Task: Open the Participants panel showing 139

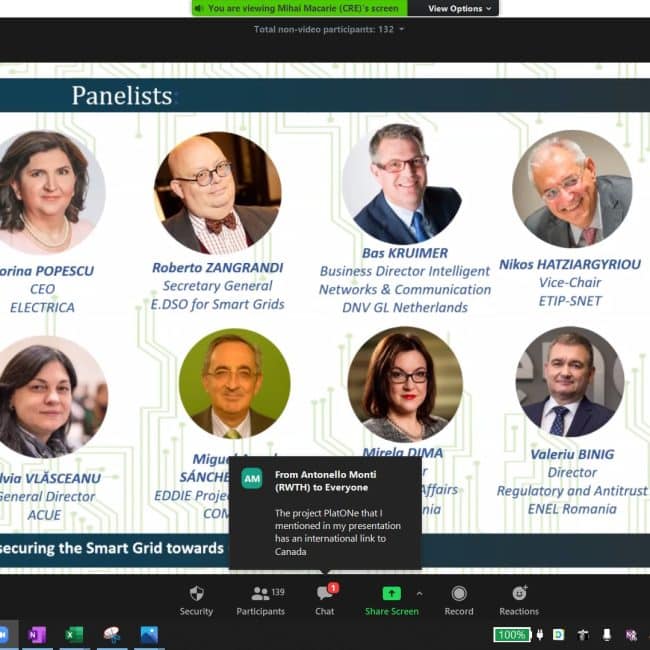Action: click(260, 600)
